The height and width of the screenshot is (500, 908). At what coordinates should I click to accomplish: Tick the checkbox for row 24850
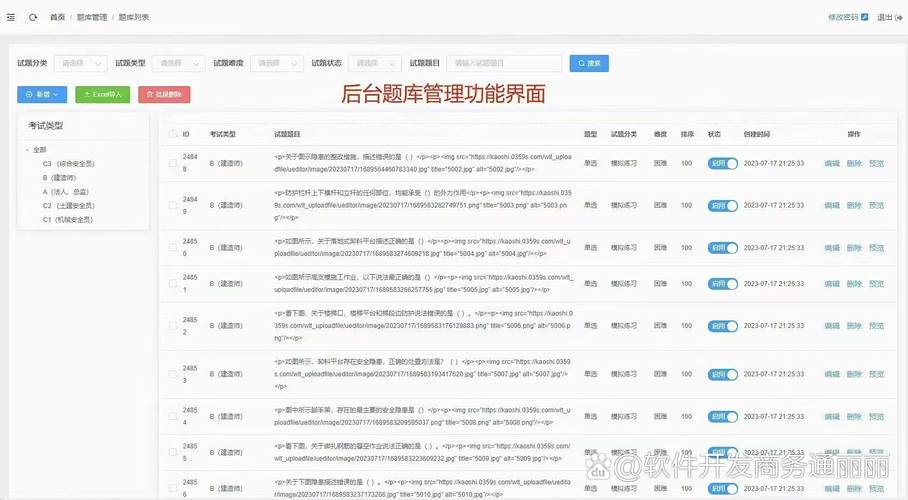(173, 247)
